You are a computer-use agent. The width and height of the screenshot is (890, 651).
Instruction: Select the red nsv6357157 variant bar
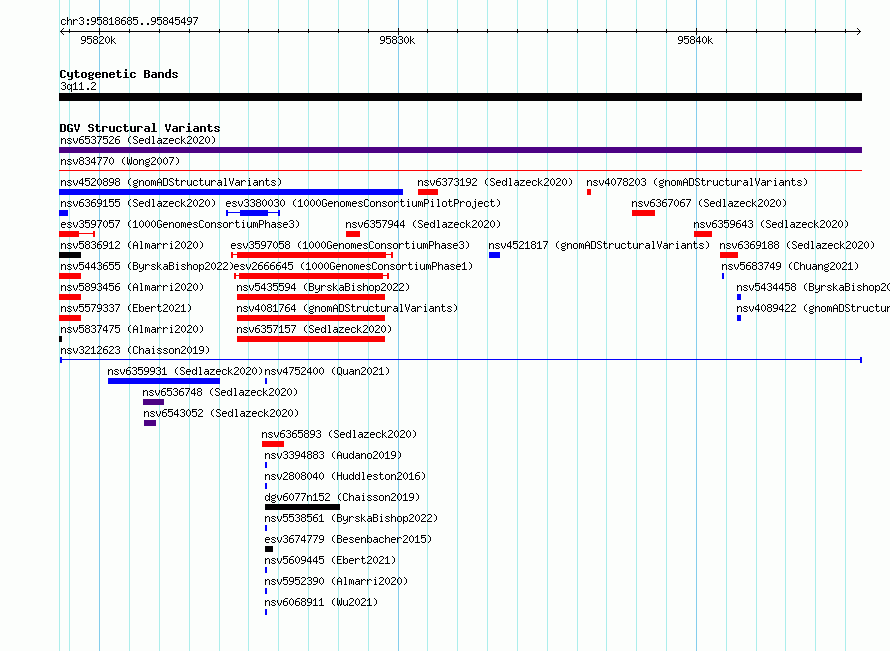[311, 339]
